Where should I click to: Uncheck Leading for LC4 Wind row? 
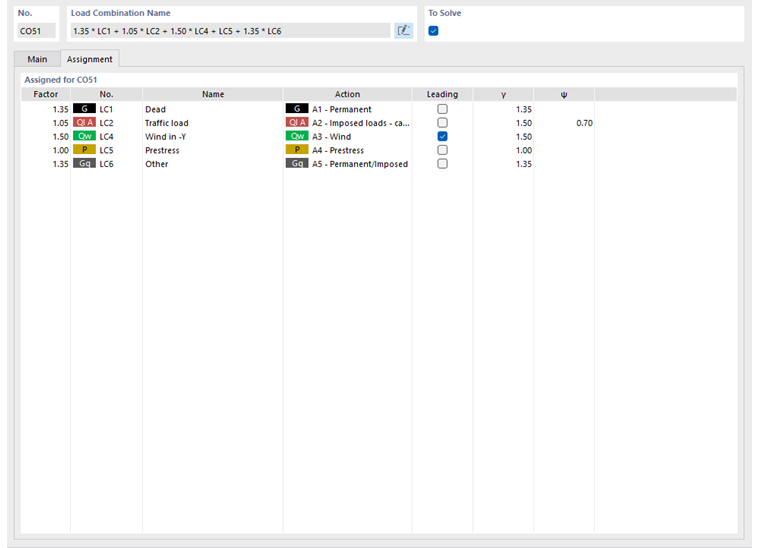pyautogui.click(x=442, y=136)
